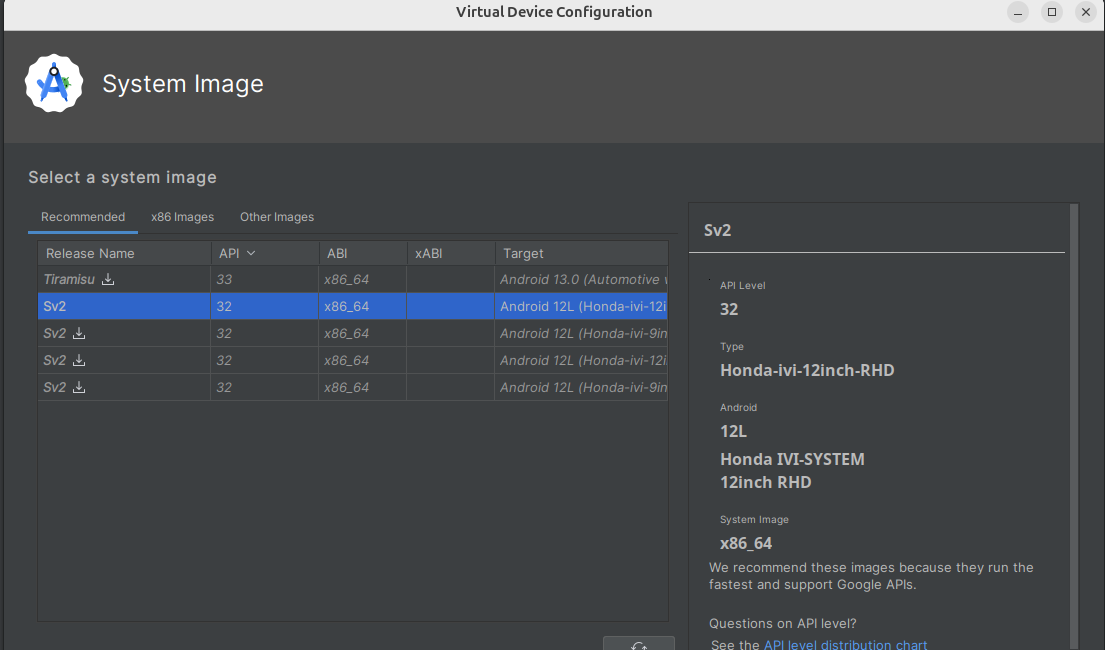Open the x86 Images tab
The width and height of the screenshot is (1105, 650).
[183, 217]
